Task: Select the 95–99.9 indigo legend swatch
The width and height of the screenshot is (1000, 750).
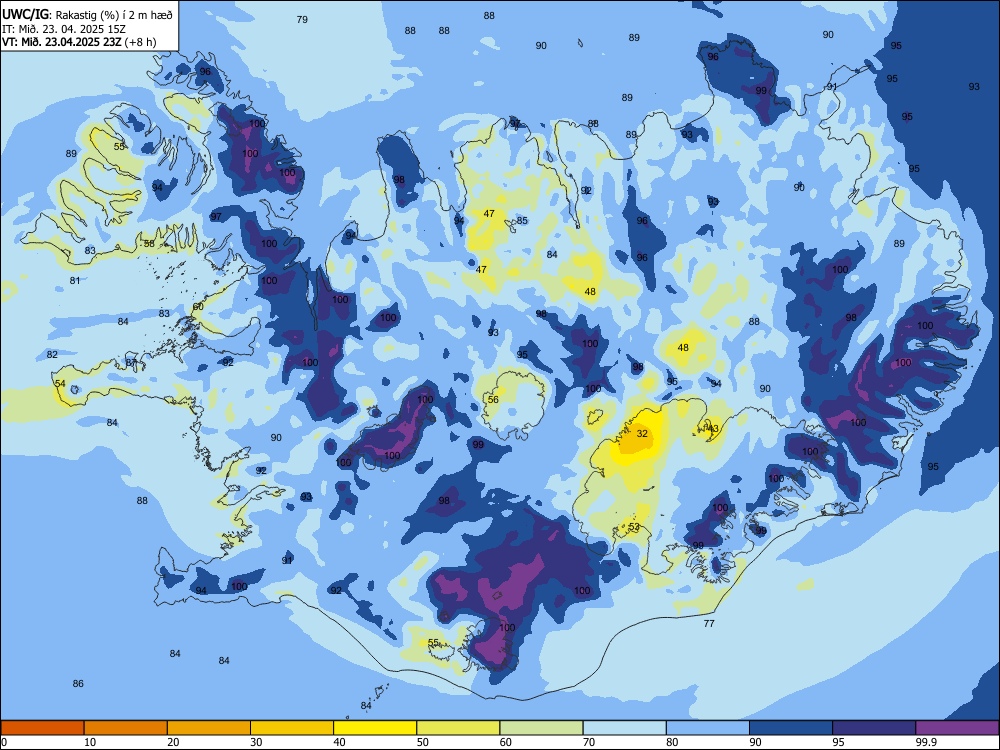Action: point(874,728)
